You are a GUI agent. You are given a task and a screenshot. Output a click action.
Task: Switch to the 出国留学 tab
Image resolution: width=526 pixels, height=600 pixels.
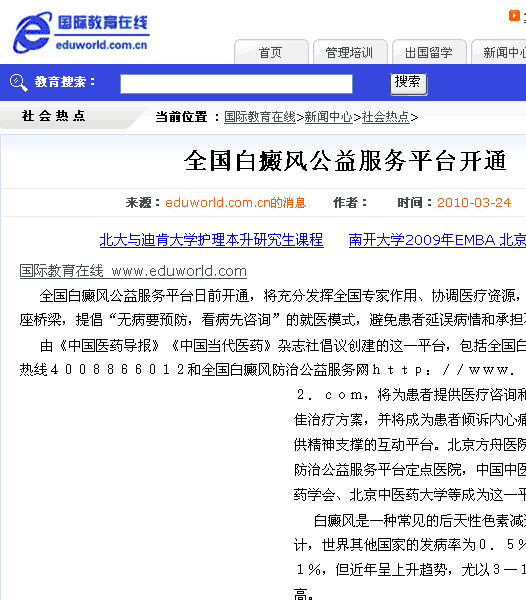(x=429, y=52)
